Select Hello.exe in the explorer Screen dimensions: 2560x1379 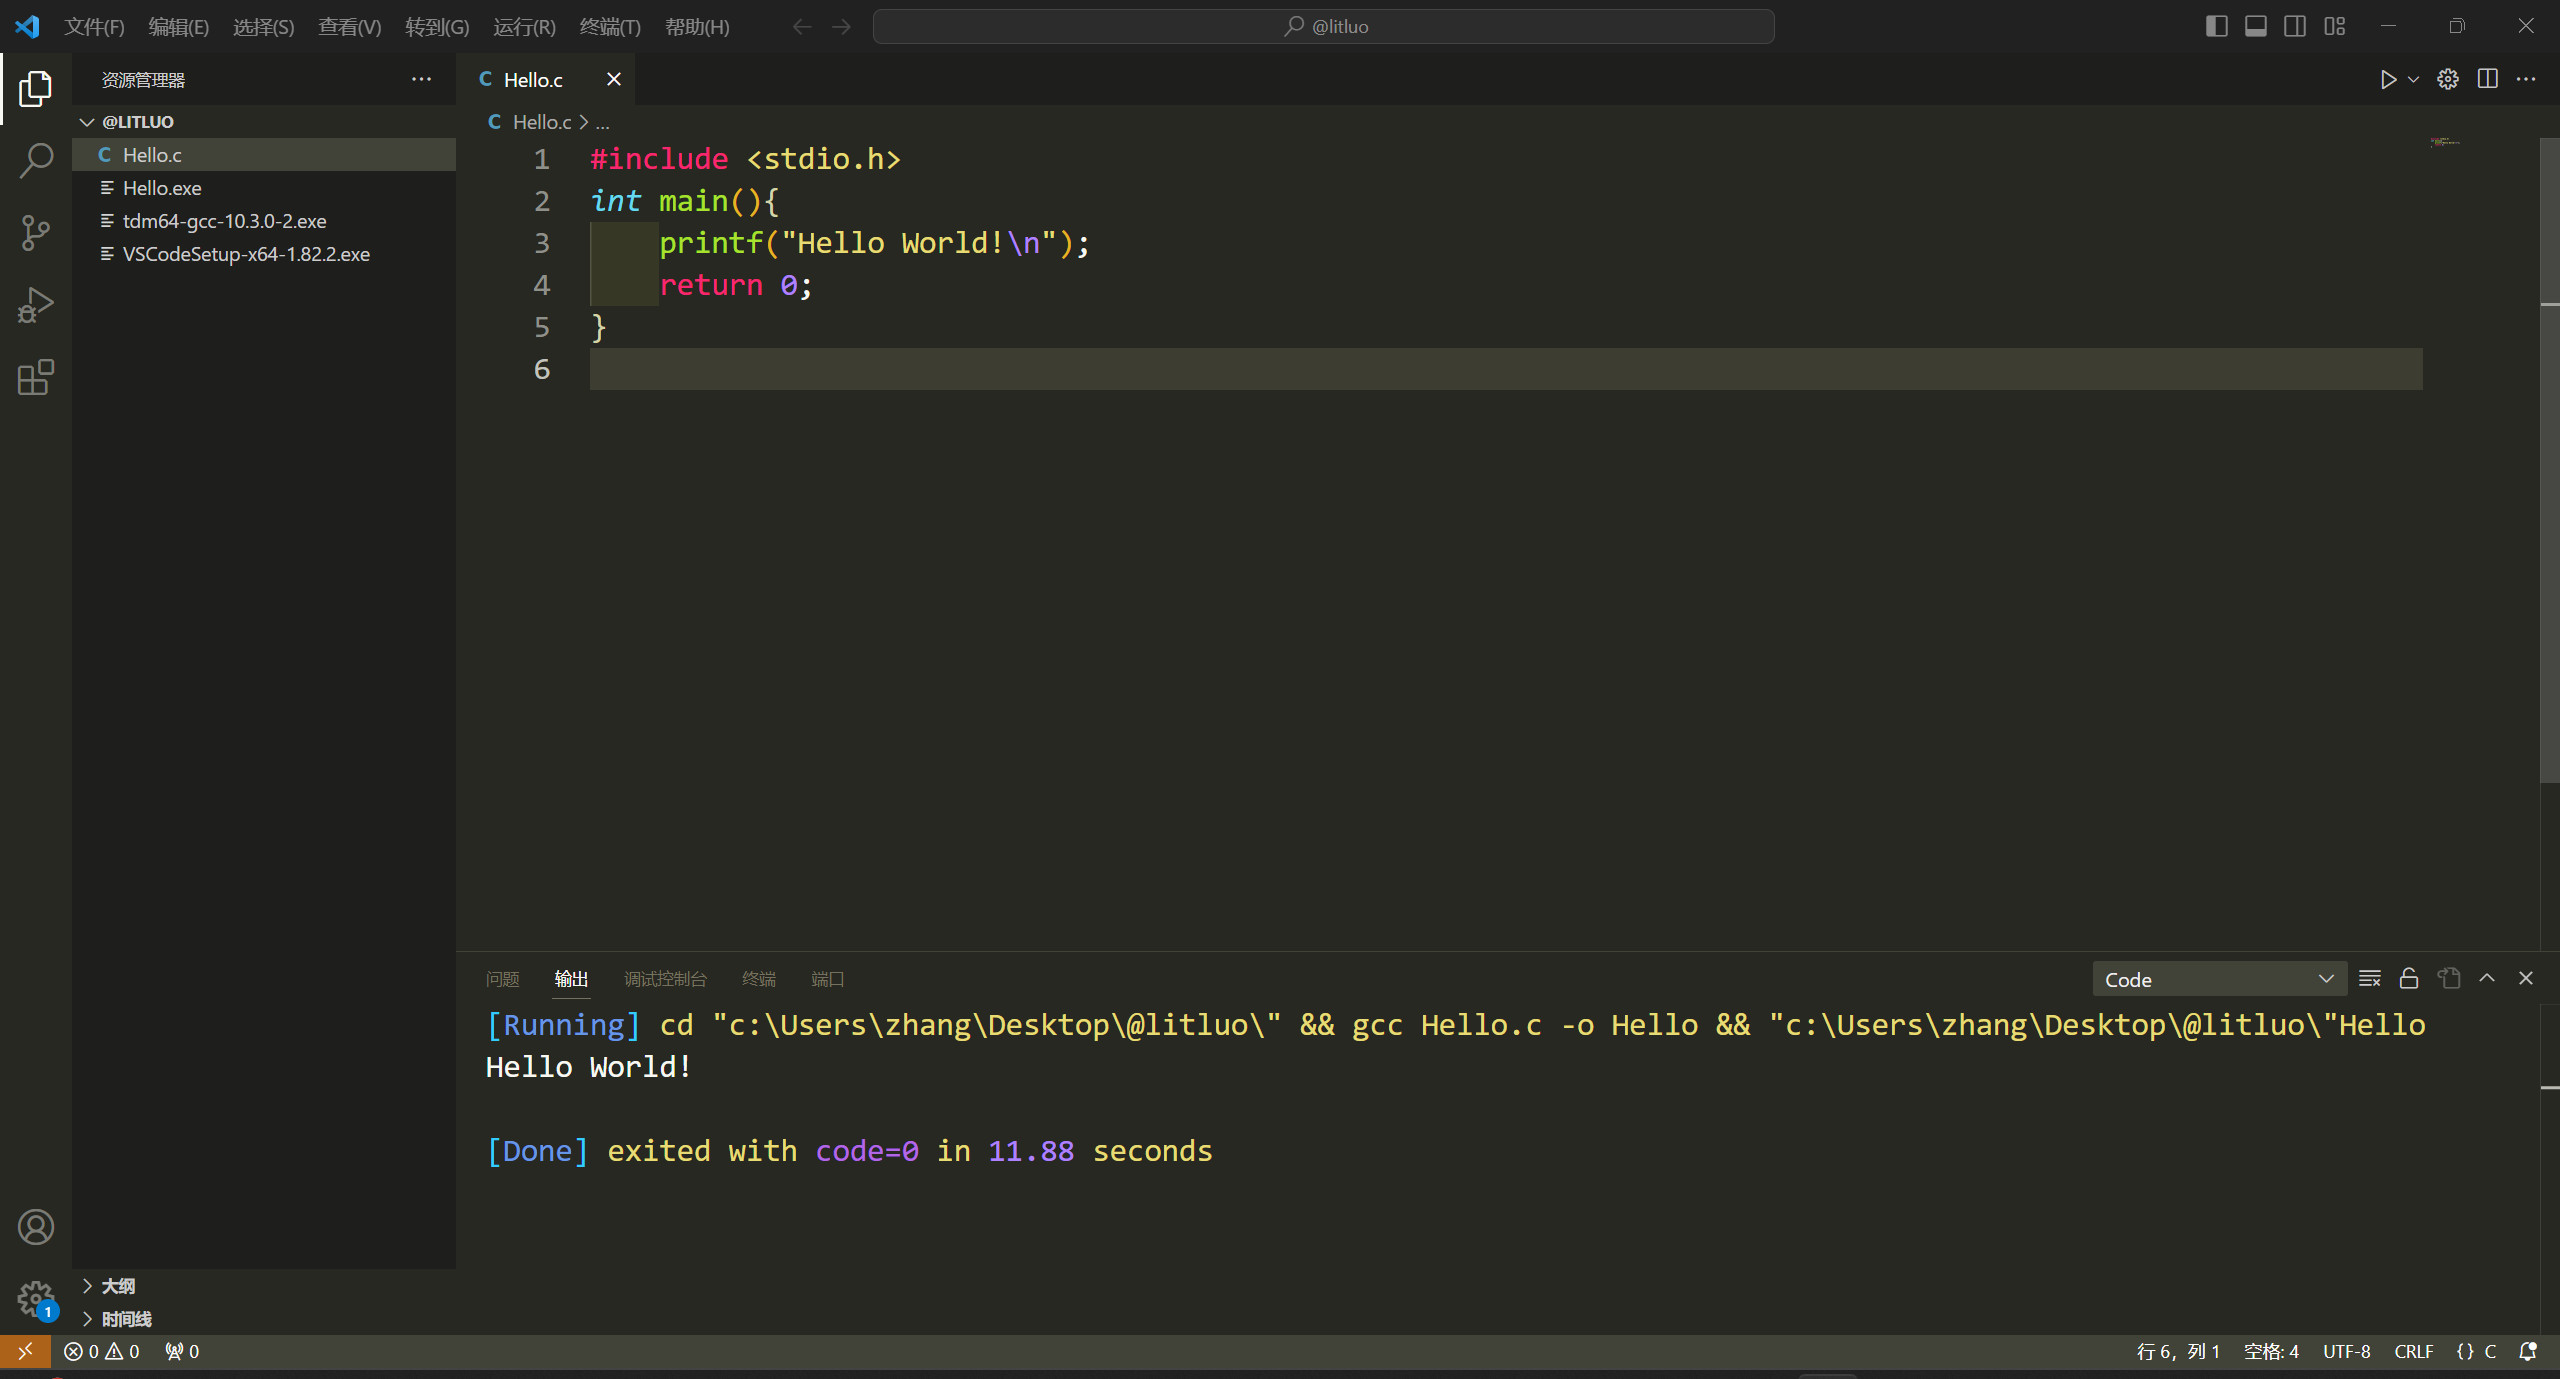point(264,188)
